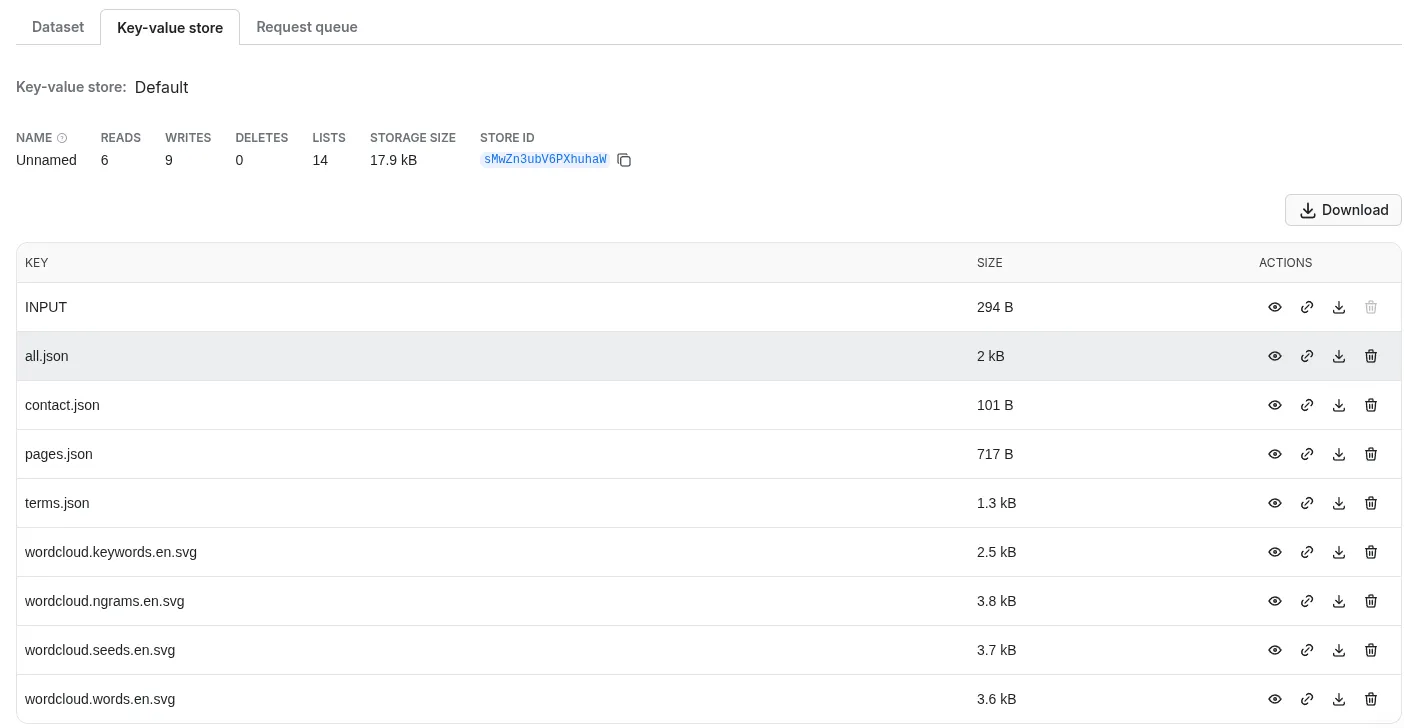Open the Request queue tab

coord(306,27)
